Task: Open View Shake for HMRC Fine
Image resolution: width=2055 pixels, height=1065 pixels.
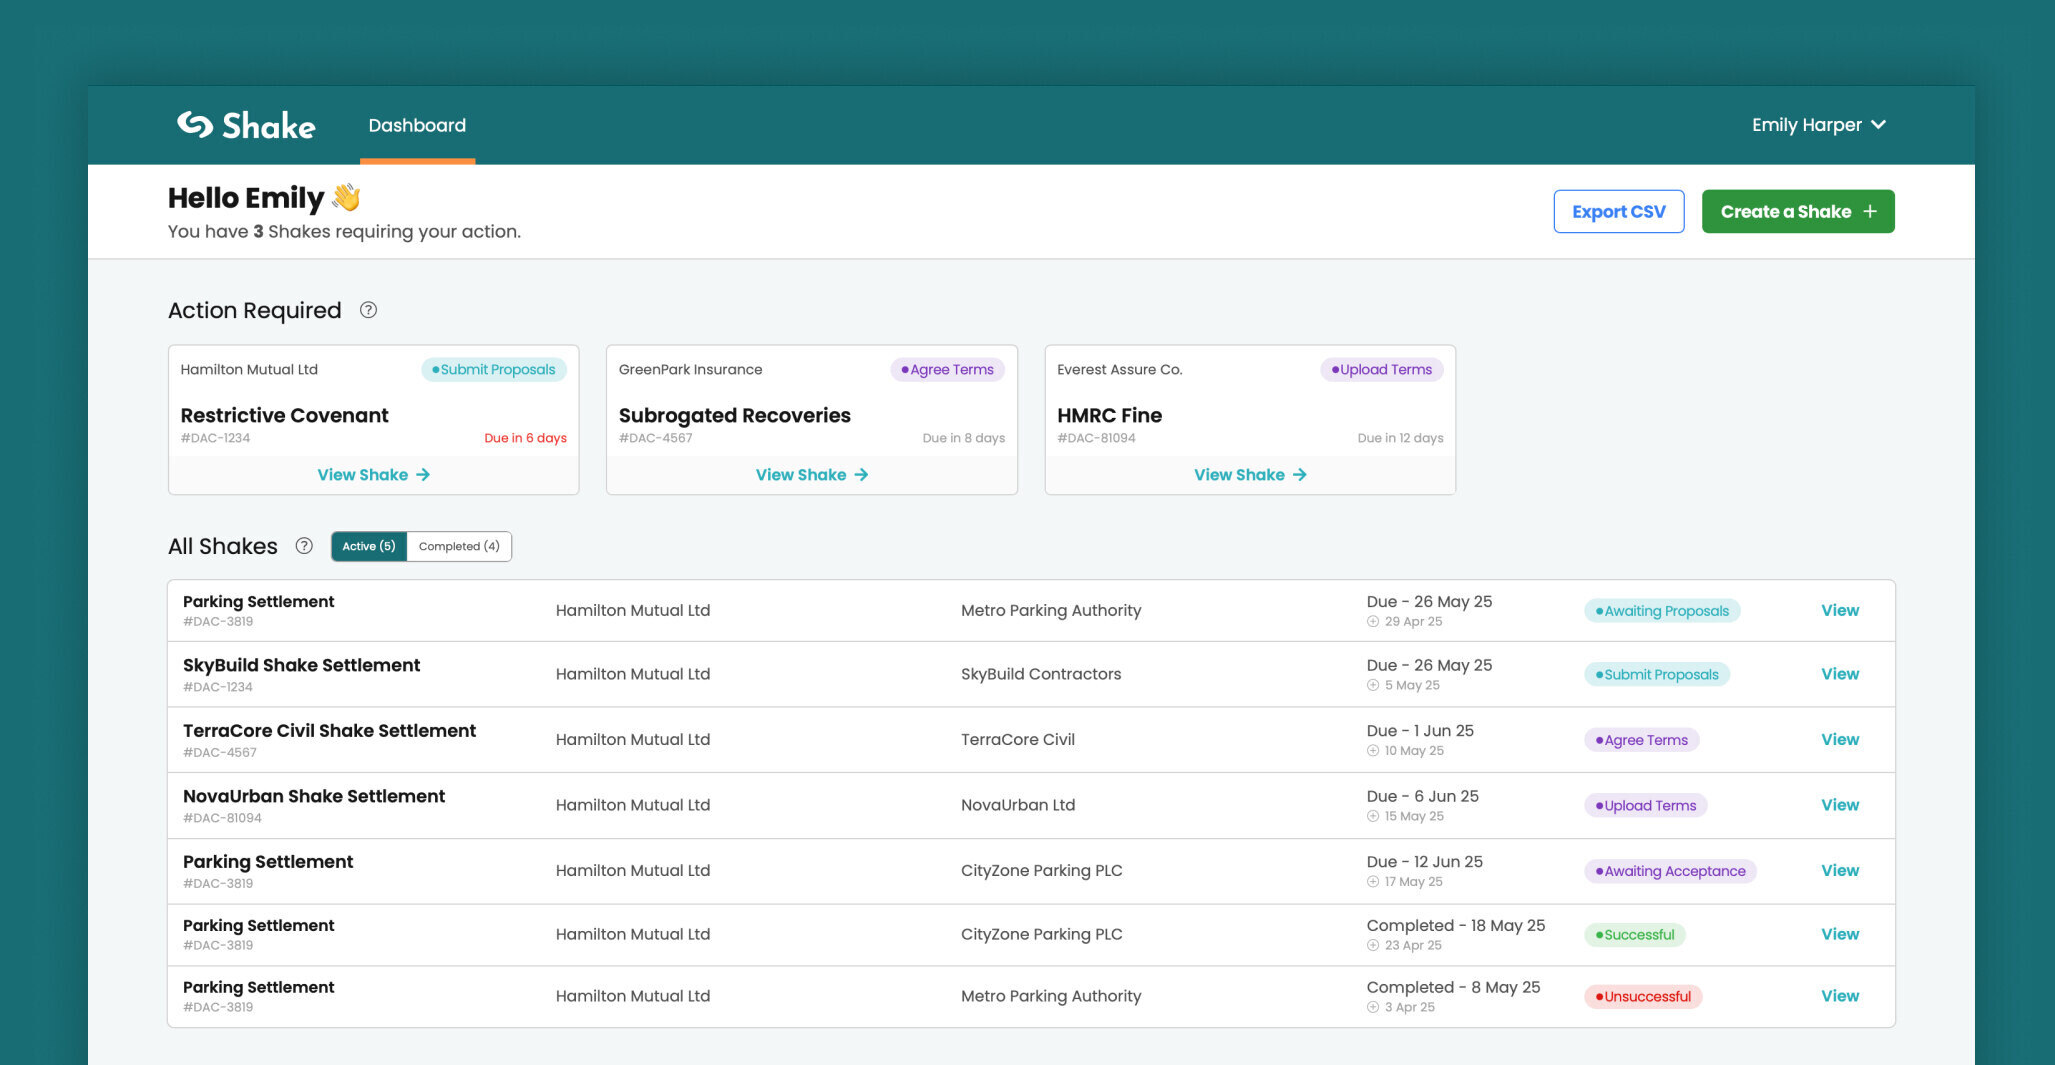Action: 1250,475
